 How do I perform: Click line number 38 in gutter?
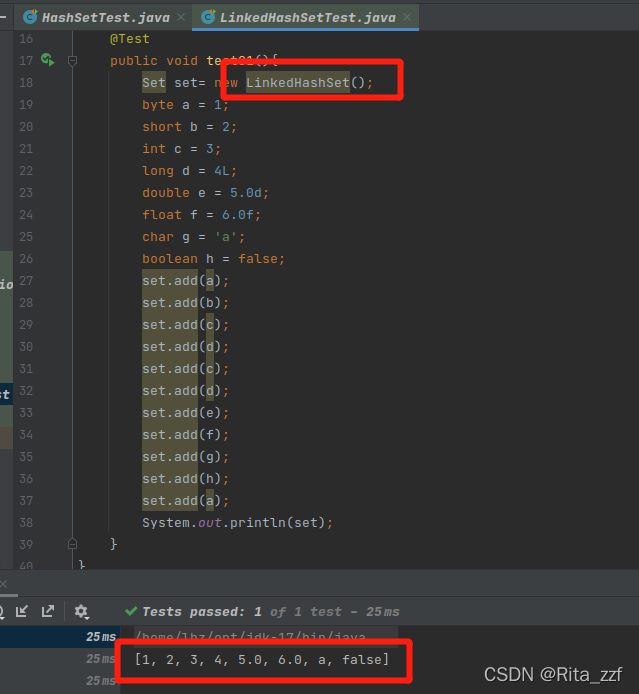[x=26, y=523]
